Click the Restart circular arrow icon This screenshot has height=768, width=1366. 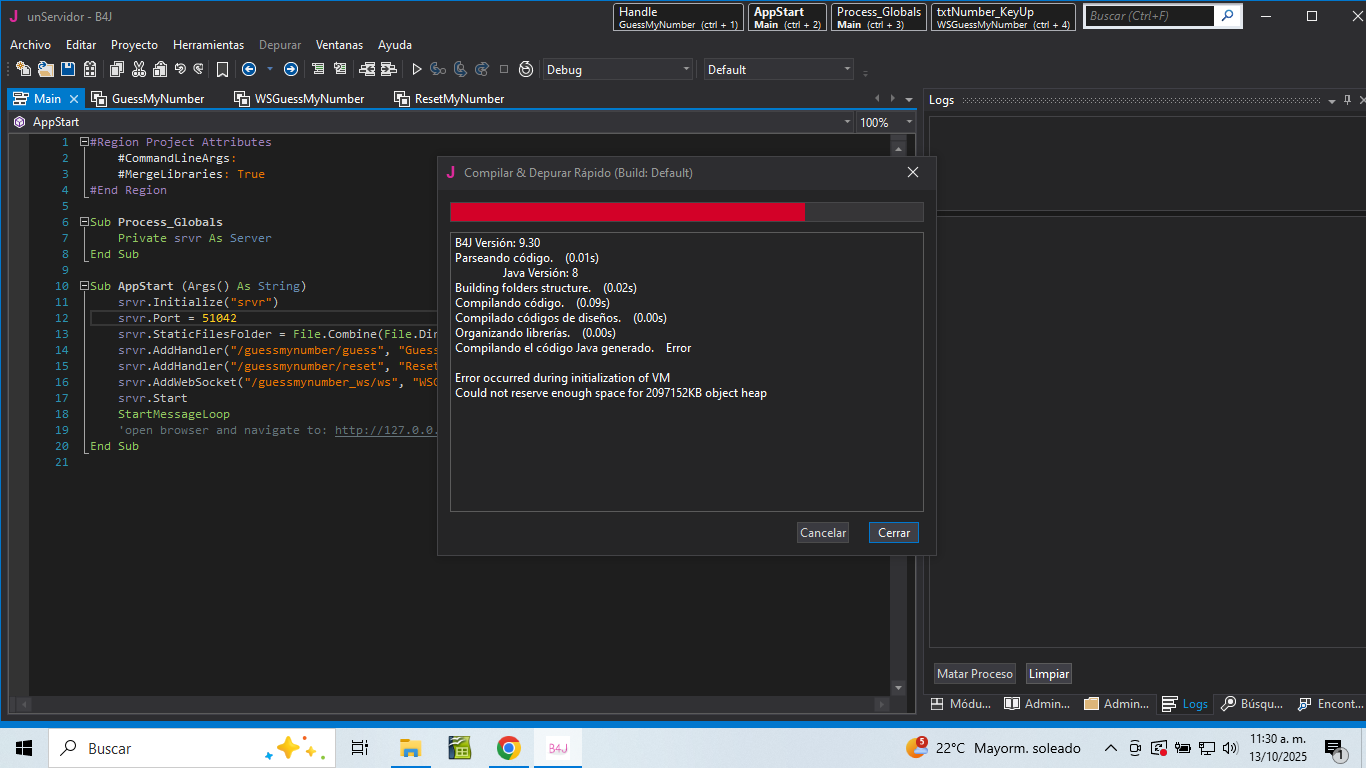click(x=526, y=69)
